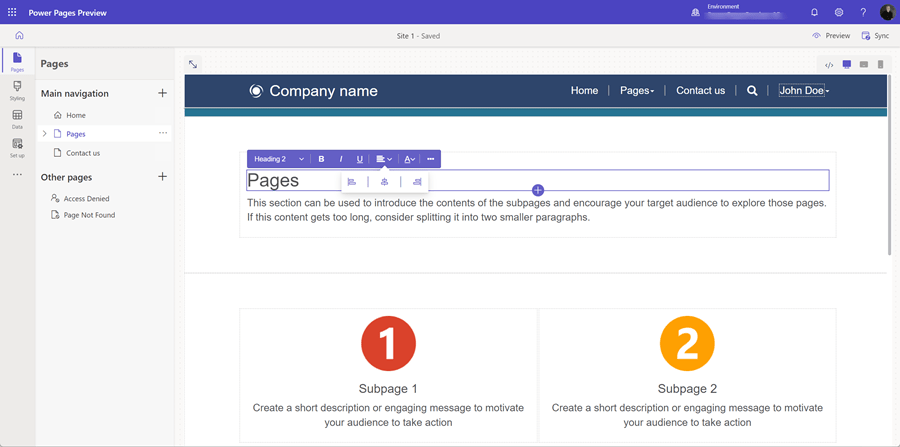900x447 pixels.
Task: Open the Styling workspace in the sidebar
Action: (17, 91)
